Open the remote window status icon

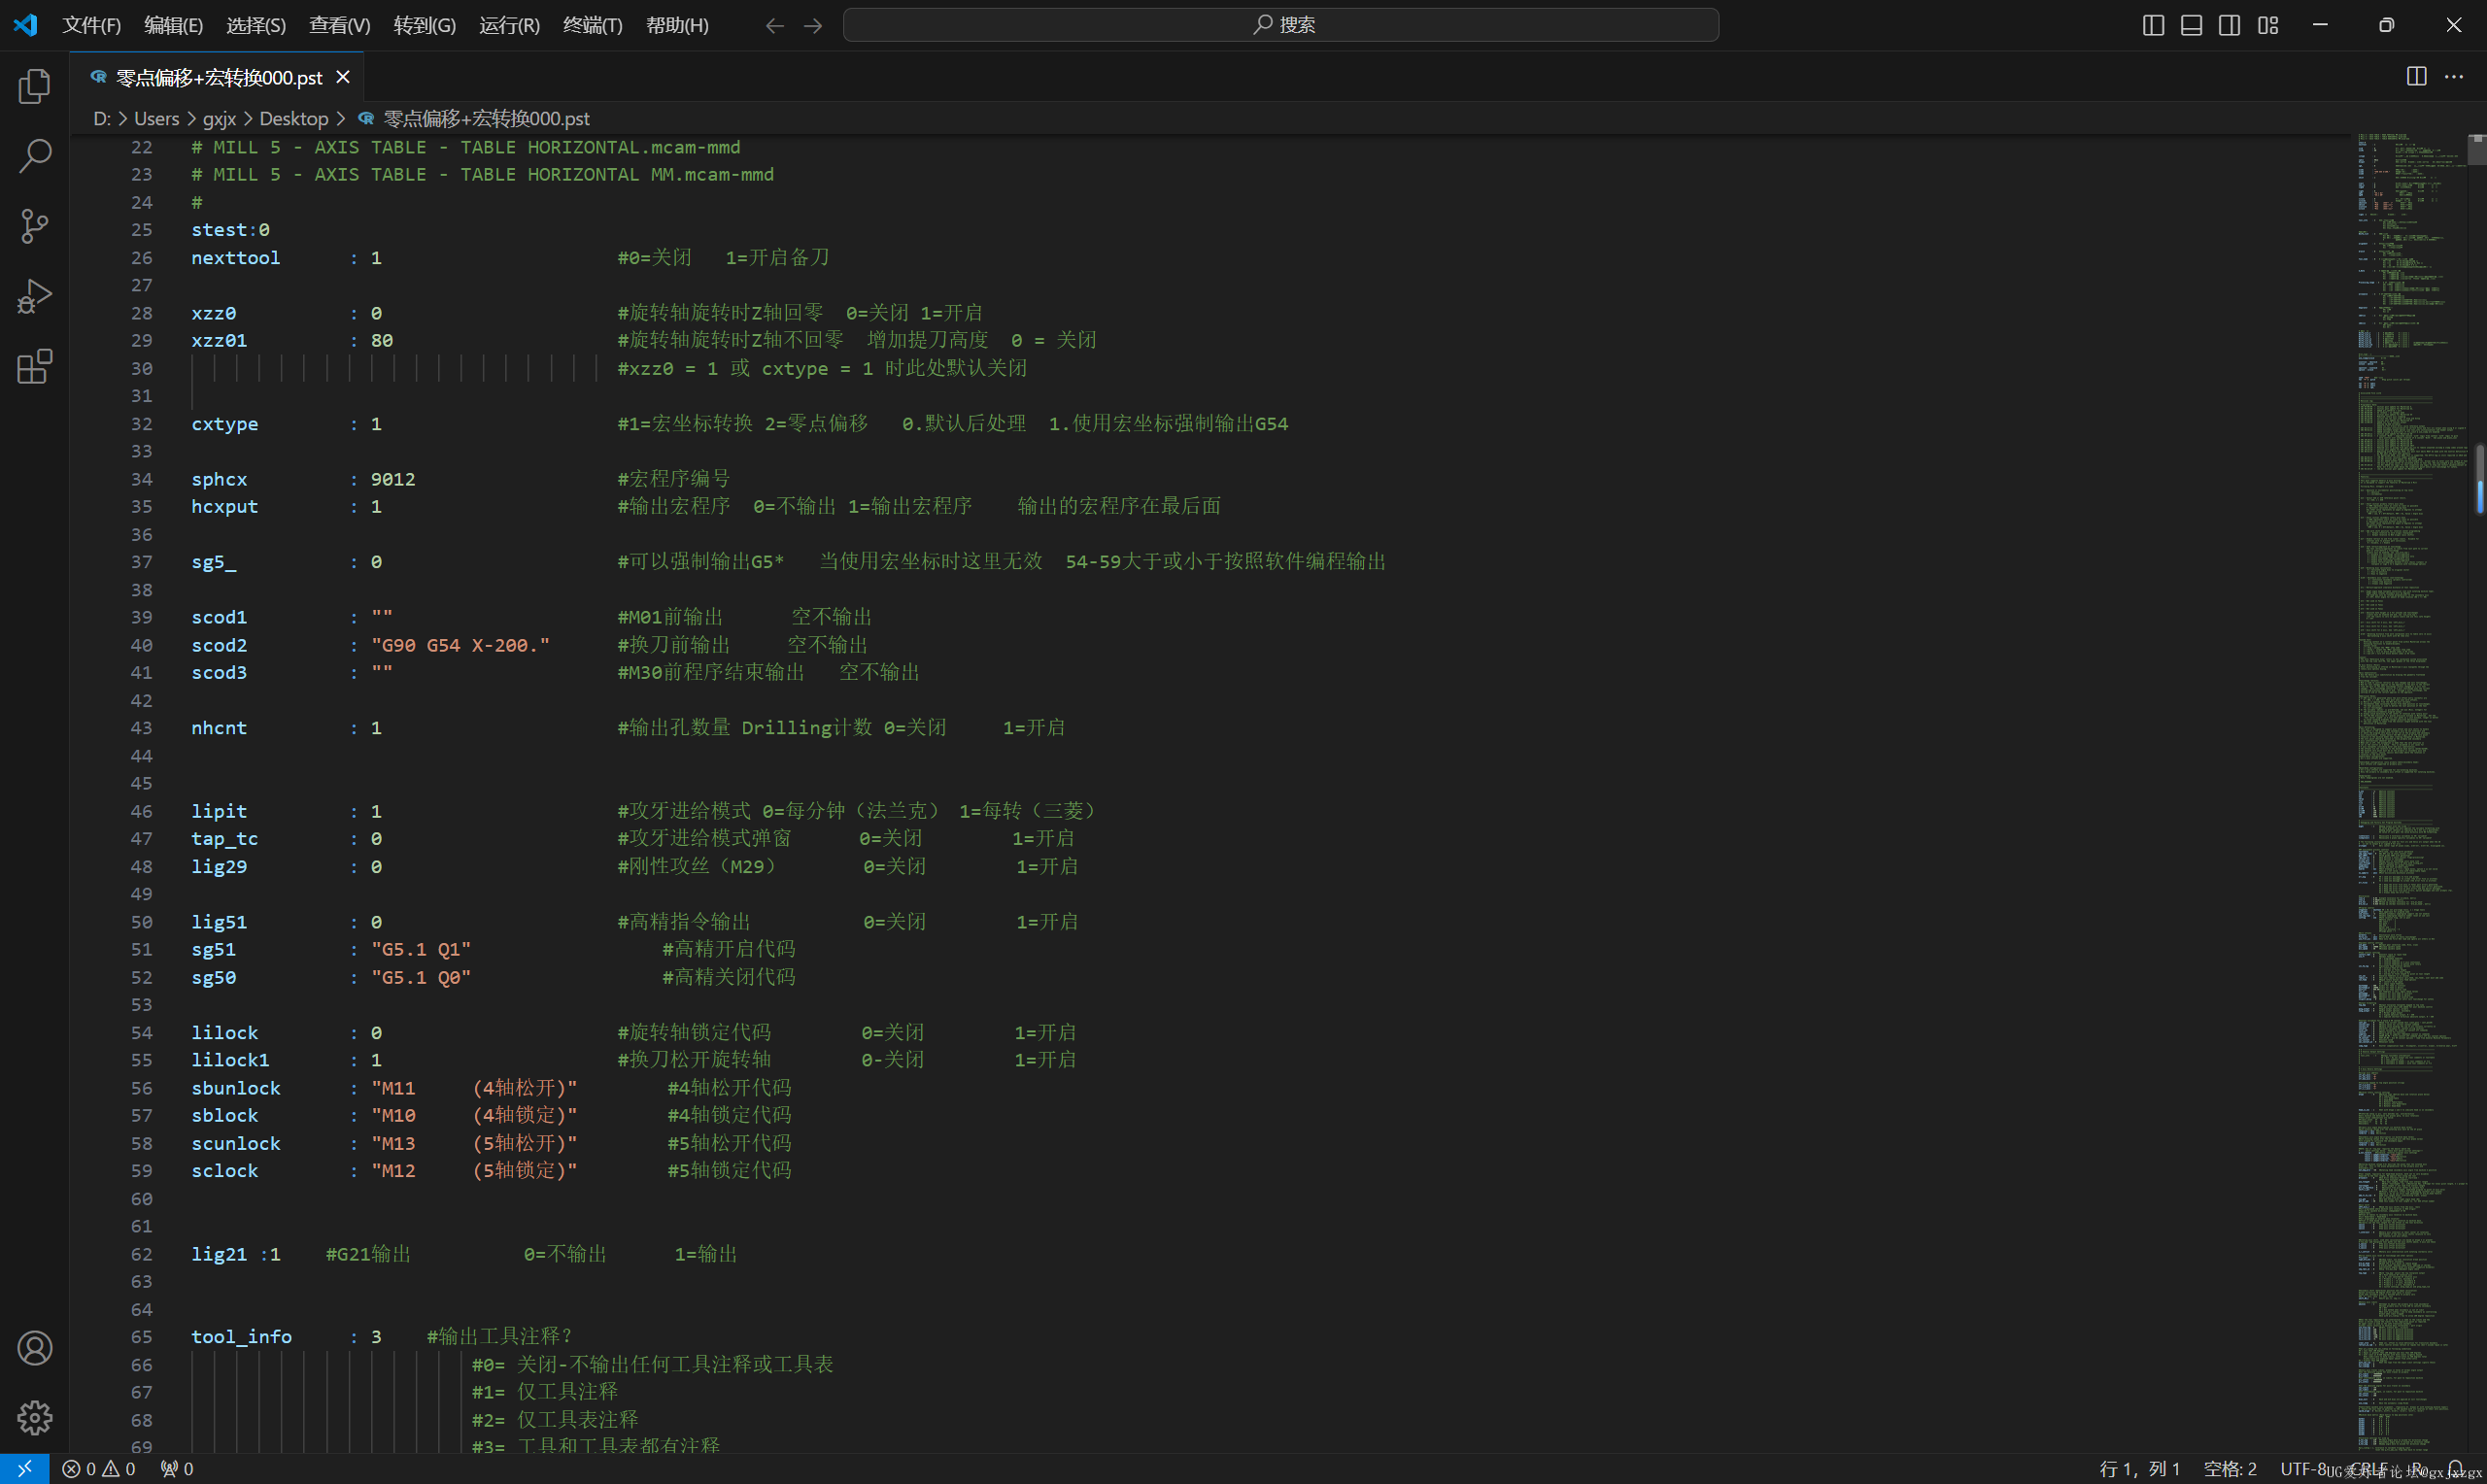click(x=24, y=1469)
